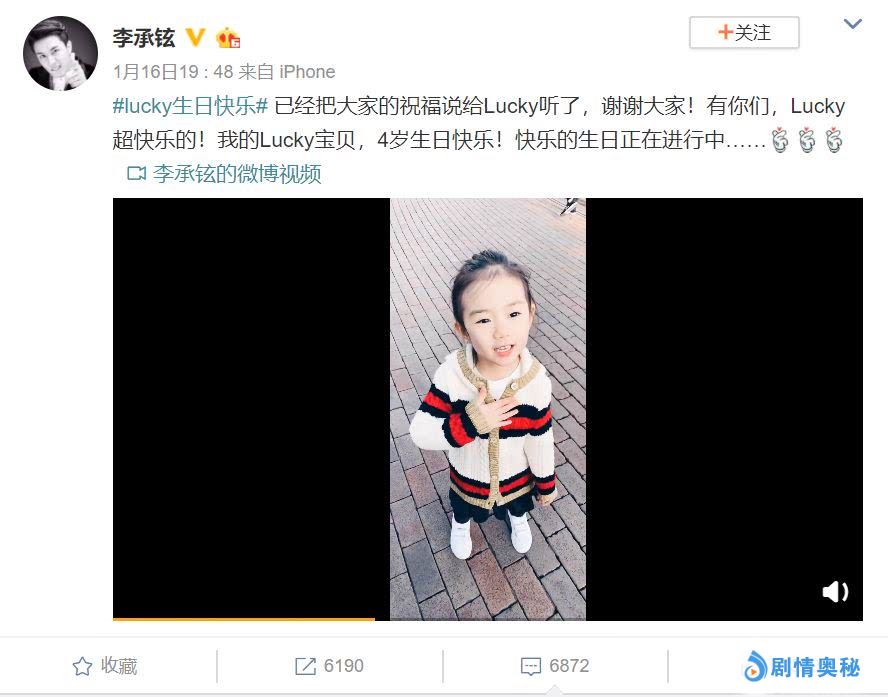The width and height of the screenshot is (888, 697).
Task: Open 李承铉's profile avatar
Action: 60,53
